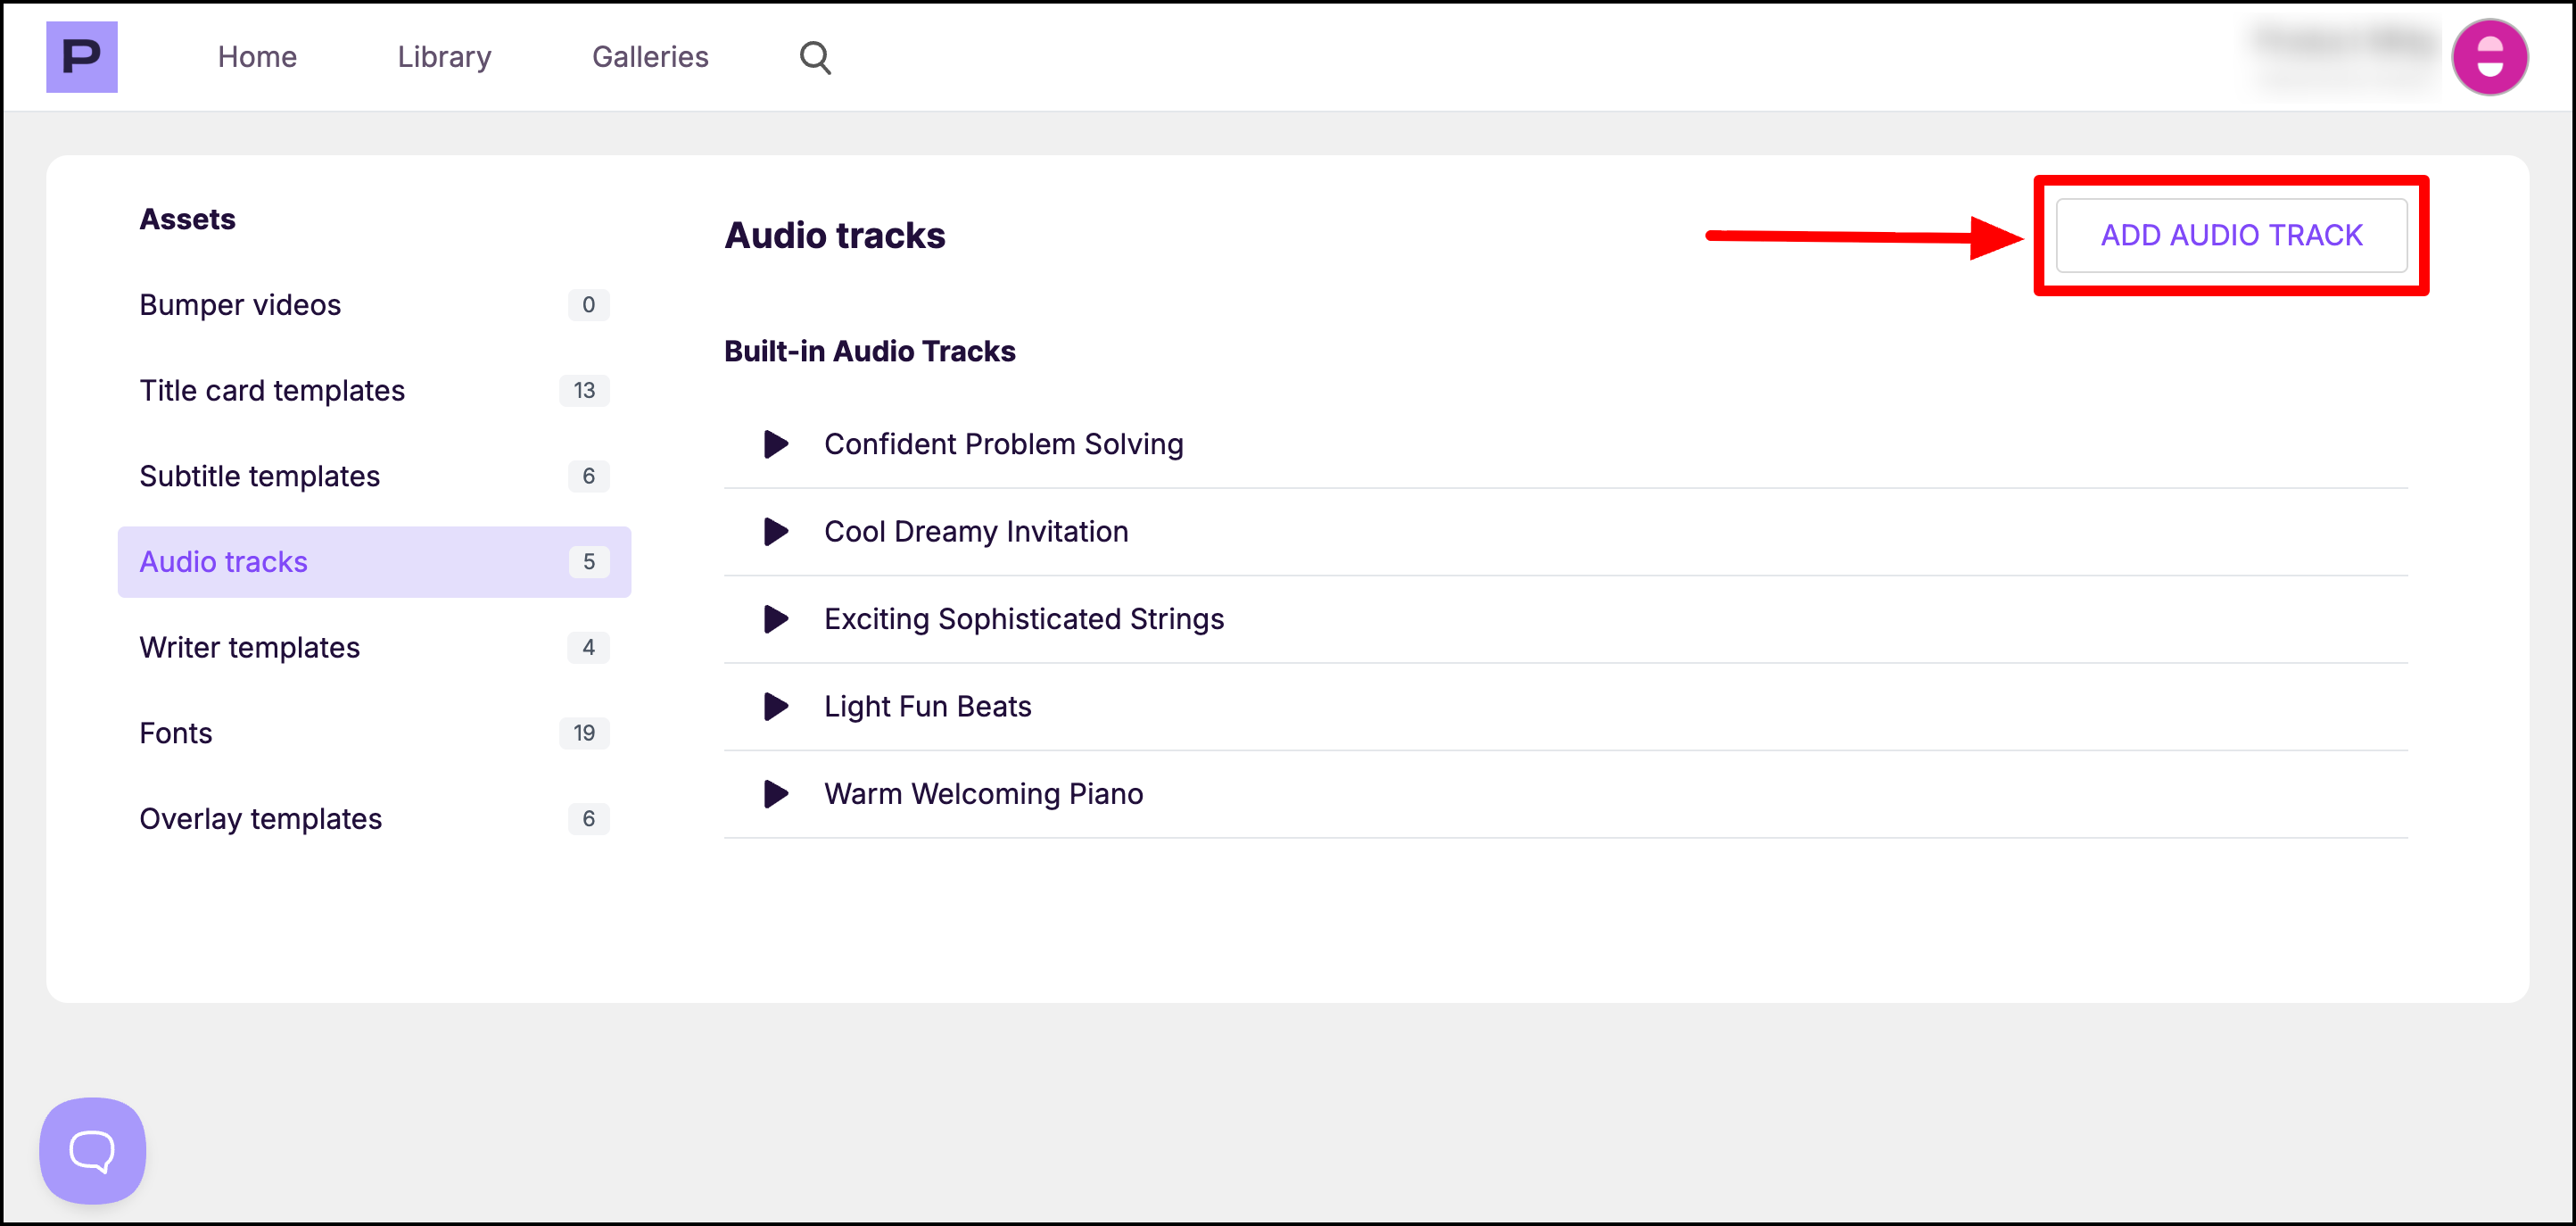
Task: Open Writer templates section
Action: [x=249, y=648]
